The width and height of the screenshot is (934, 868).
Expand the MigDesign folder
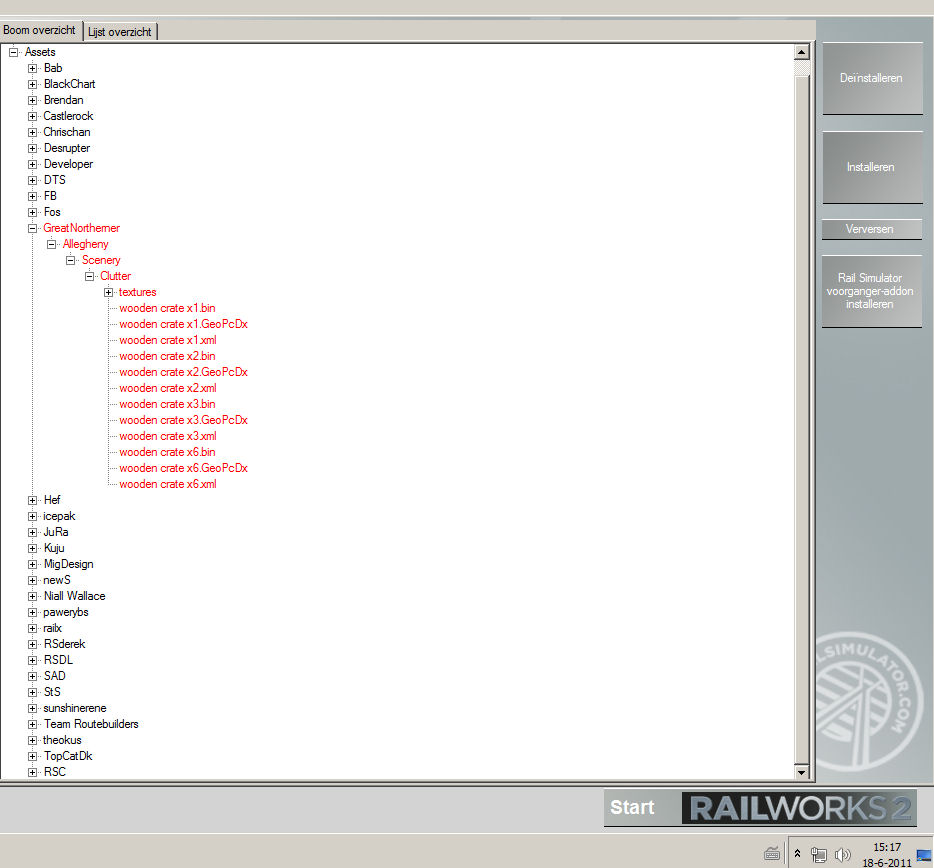click(x=32, y=565)
